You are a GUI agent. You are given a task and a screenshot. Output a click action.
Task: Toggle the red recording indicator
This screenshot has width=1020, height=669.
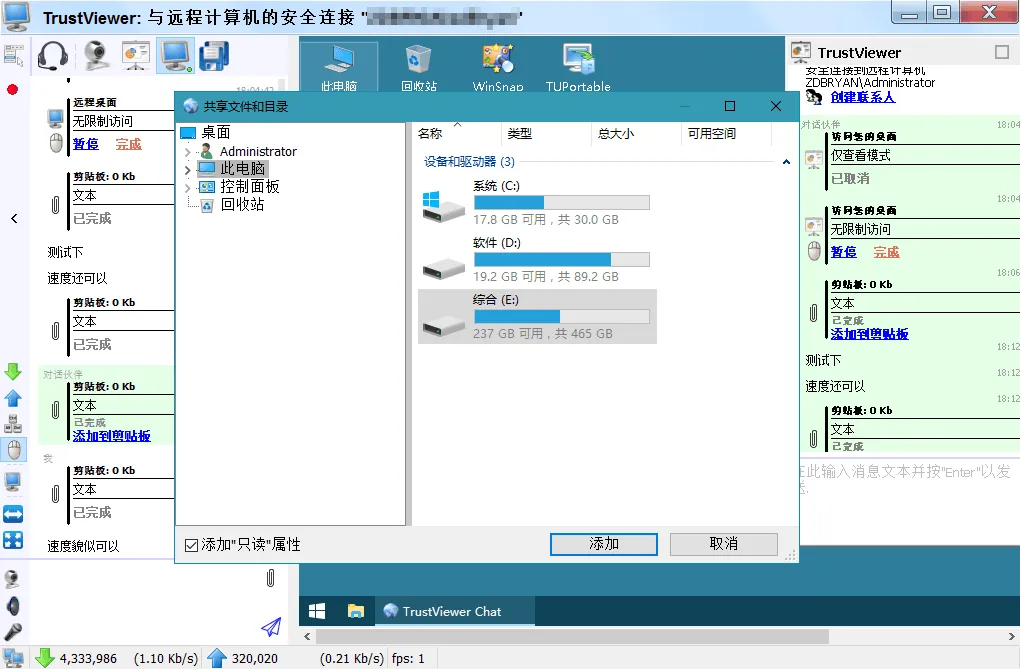[13, 87]
